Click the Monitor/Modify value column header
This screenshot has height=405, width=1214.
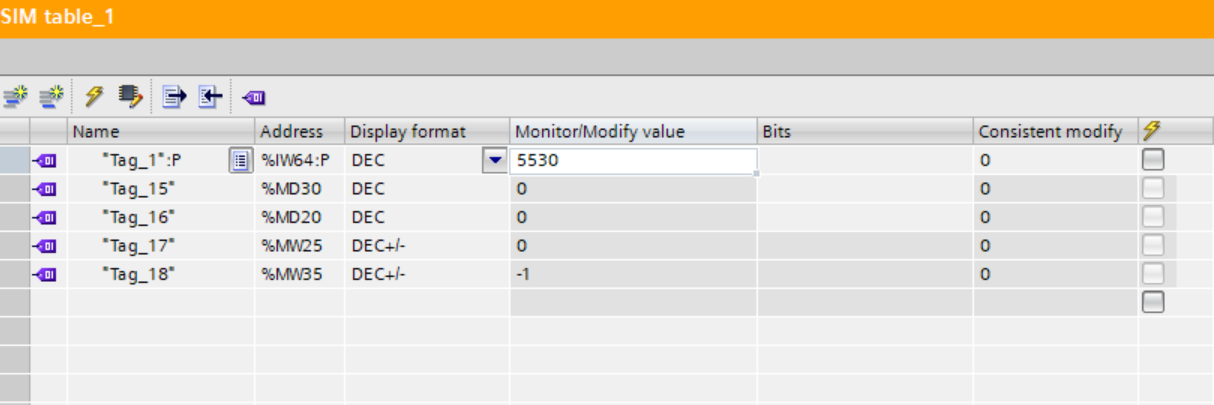(x=633, y=131)
